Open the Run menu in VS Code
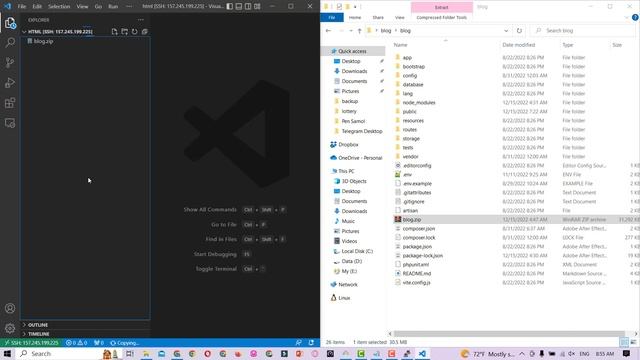The height and width of the screenshot is (360, 640). [x=113, y=7]
